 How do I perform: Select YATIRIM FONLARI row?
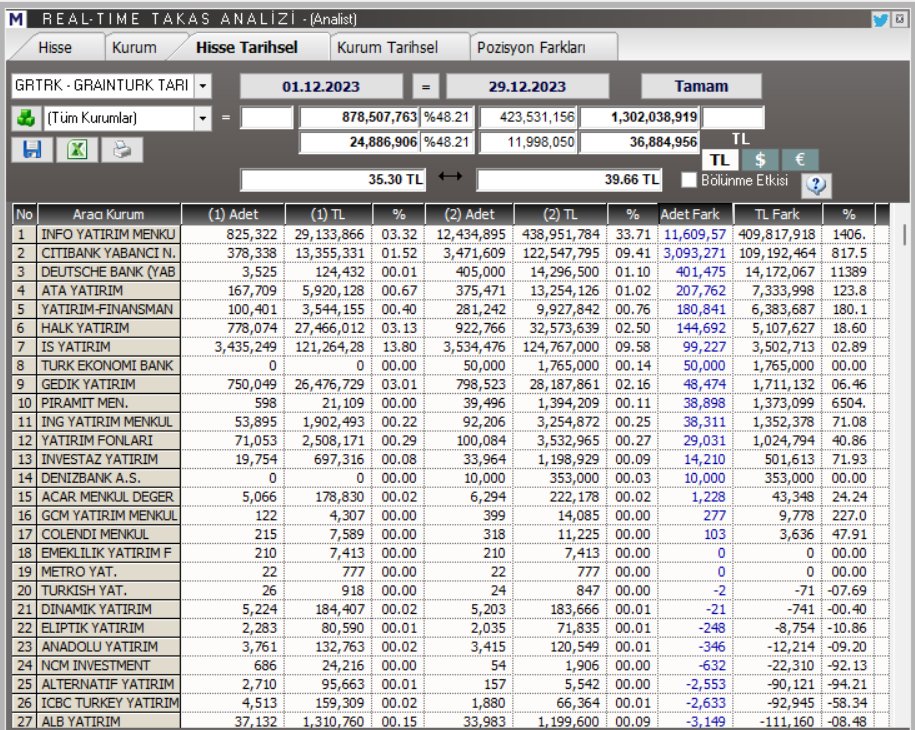click(449, 440)
